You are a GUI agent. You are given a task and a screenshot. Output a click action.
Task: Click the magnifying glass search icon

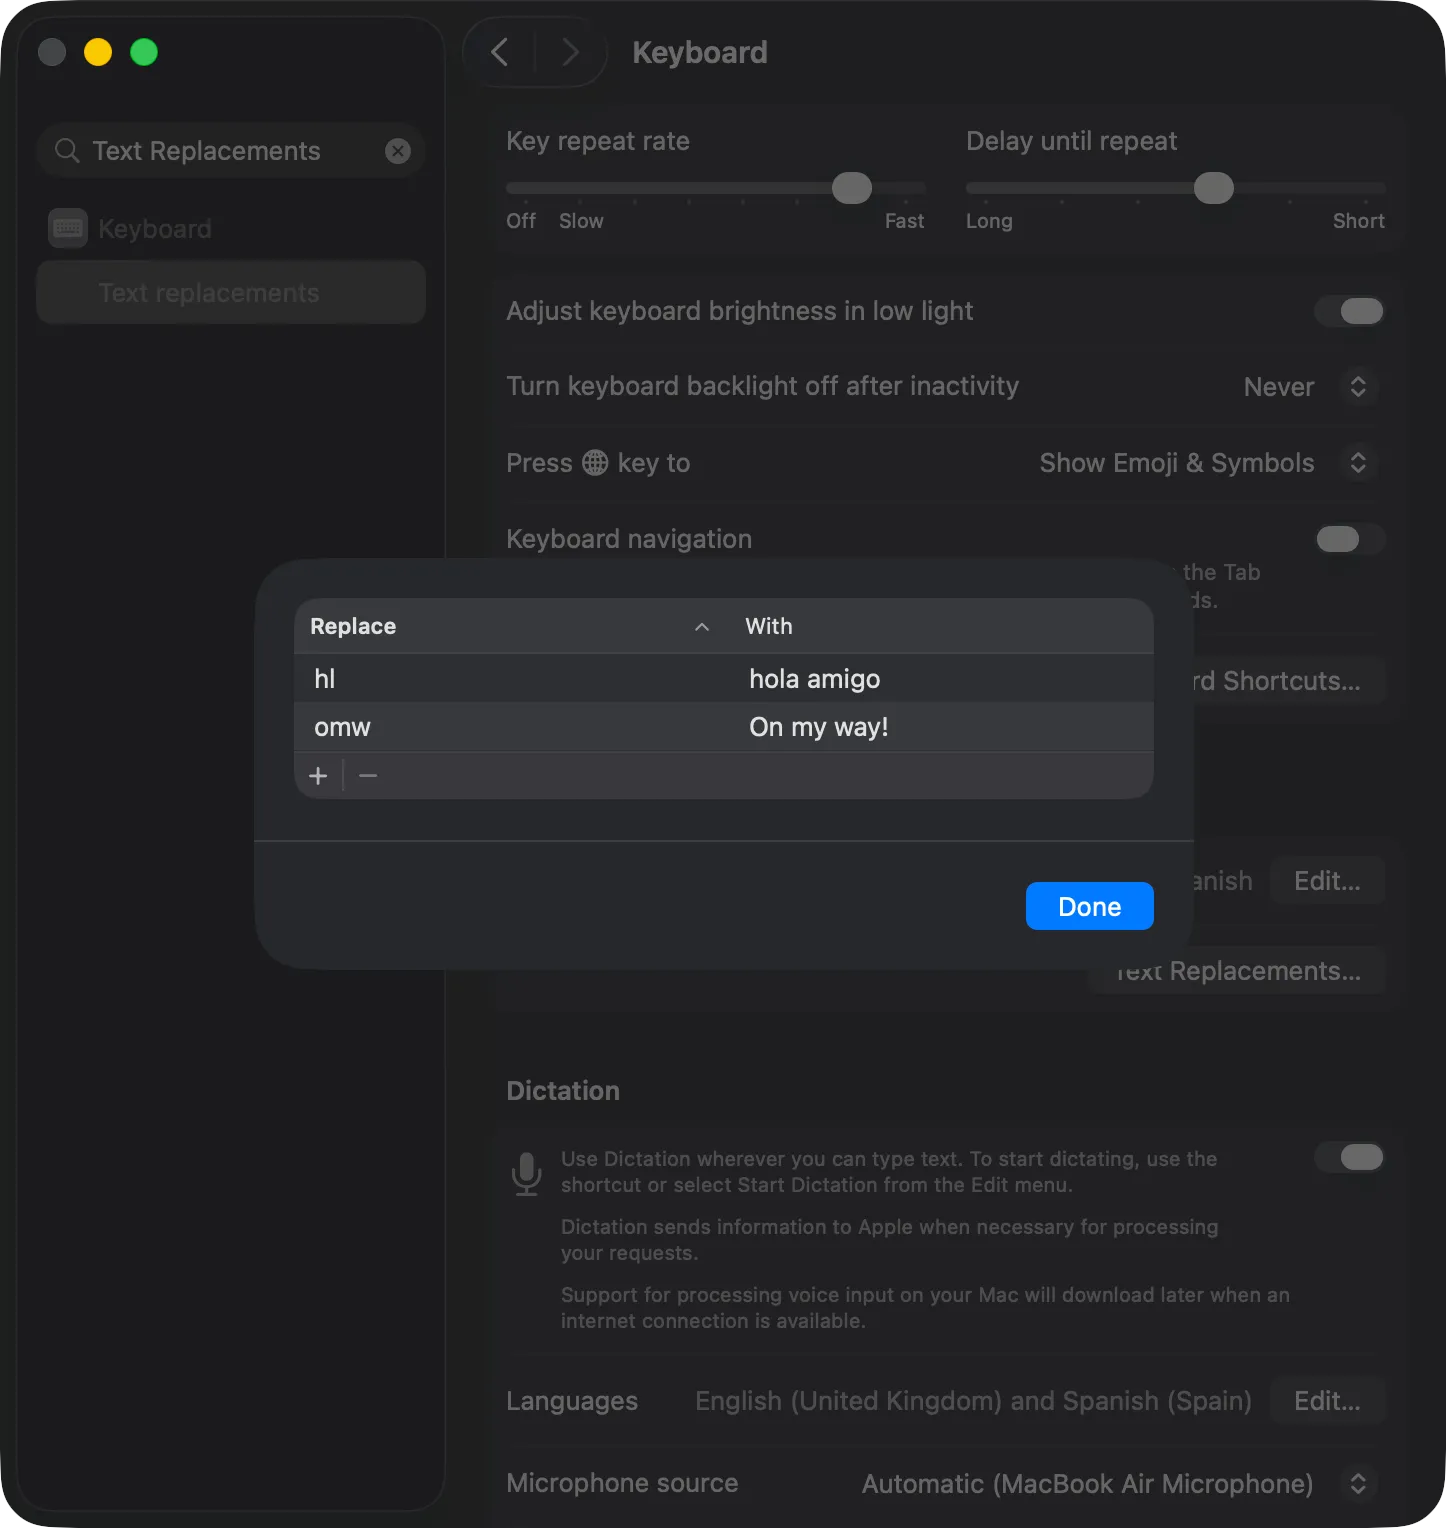[x=67, y=151]
